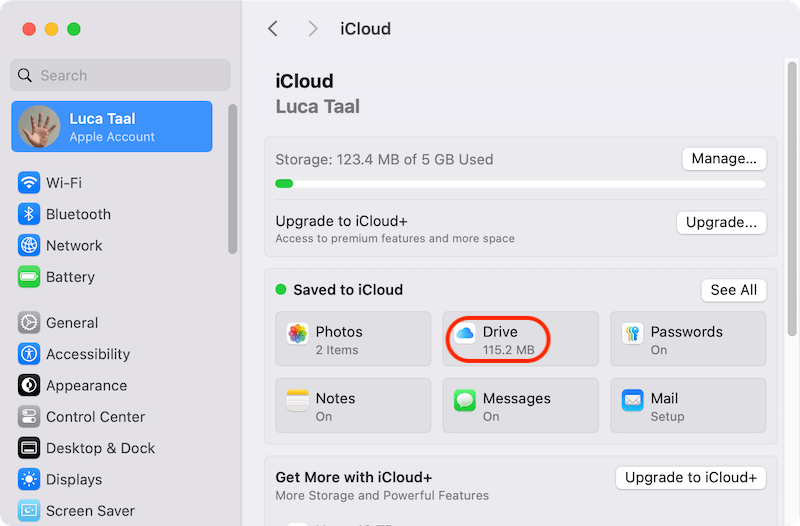This screenshot has height=526, width=800.
Task: Click the iCloud Drive cloud icon
Action: (x=465, y=334)
